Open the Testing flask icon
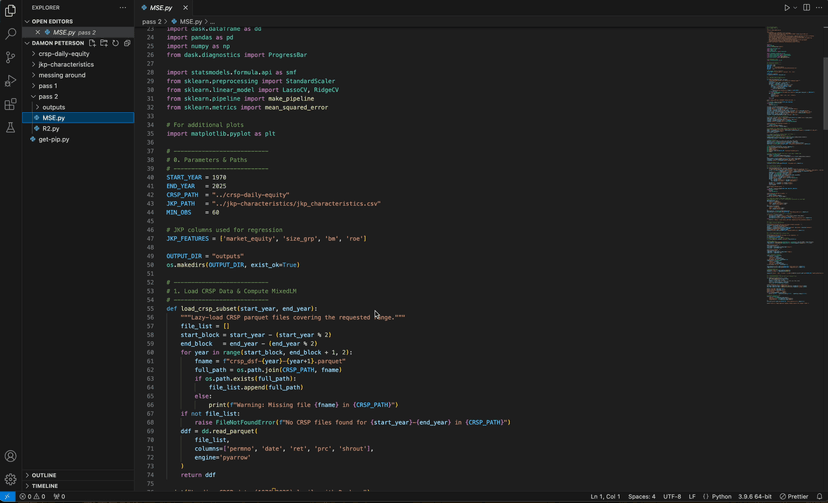This screenshot has height=503, width=828. [10, 127]
